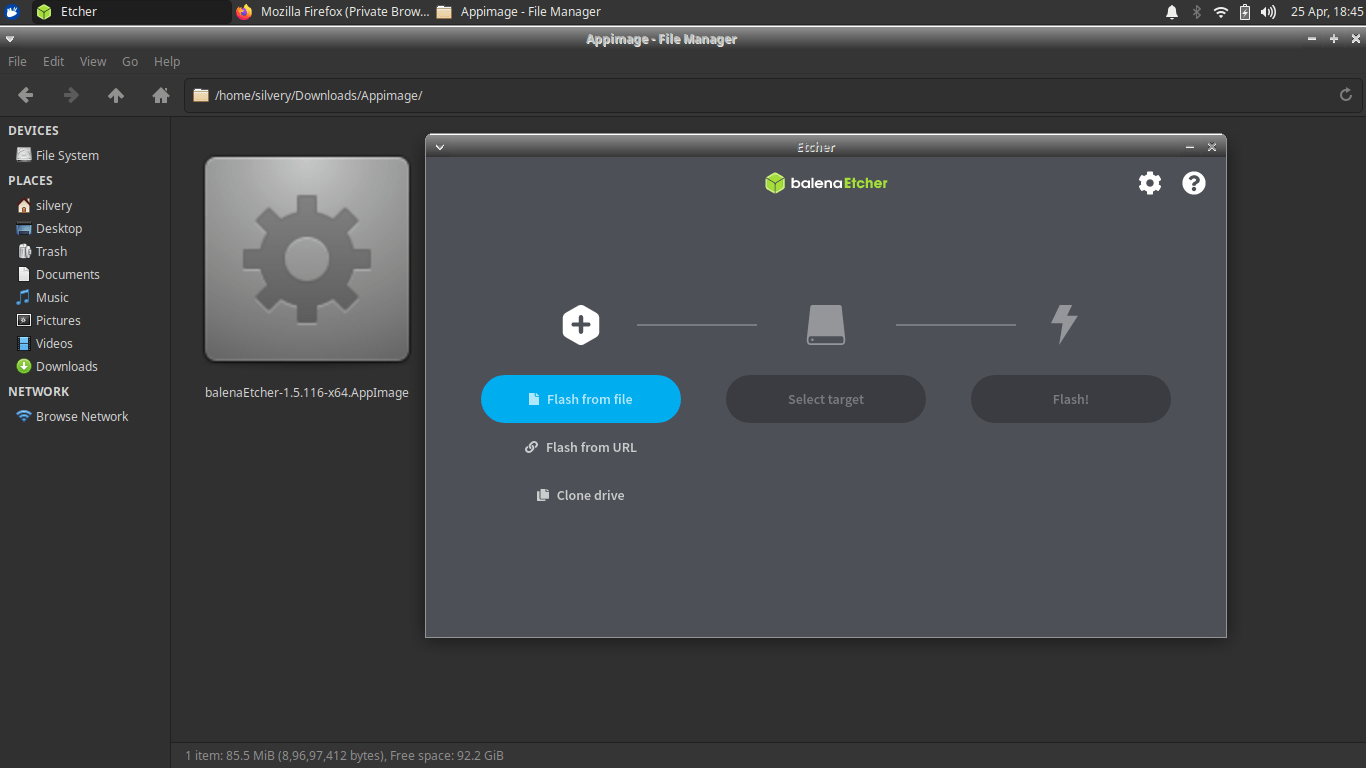Screen dimensions: 1366x768
Task: Select the balenaEtcher AppImage gear thumbnail
Action: click(307, 259)
